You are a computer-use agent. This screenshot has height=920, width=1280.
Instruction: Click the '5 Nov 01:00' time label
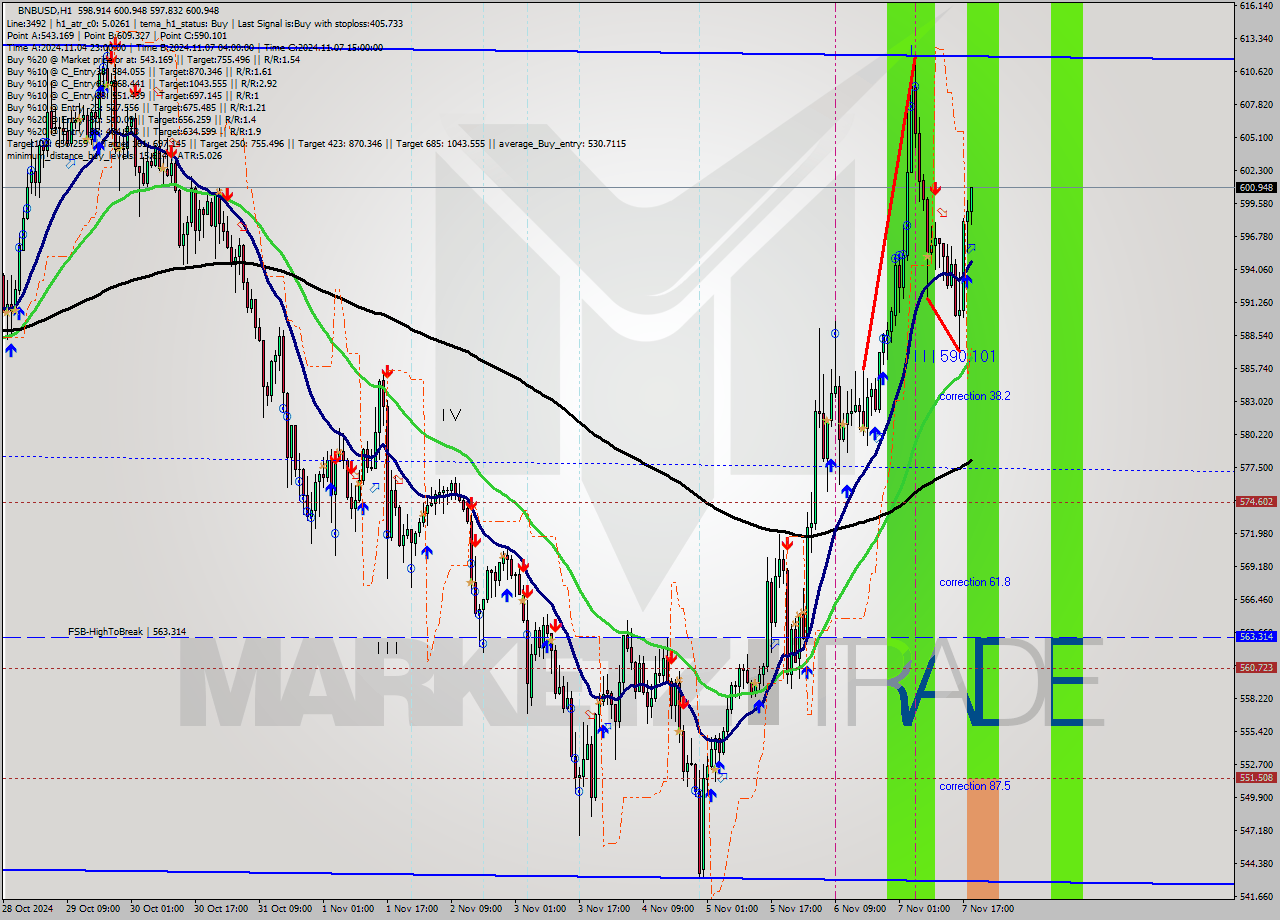point(732,909)
